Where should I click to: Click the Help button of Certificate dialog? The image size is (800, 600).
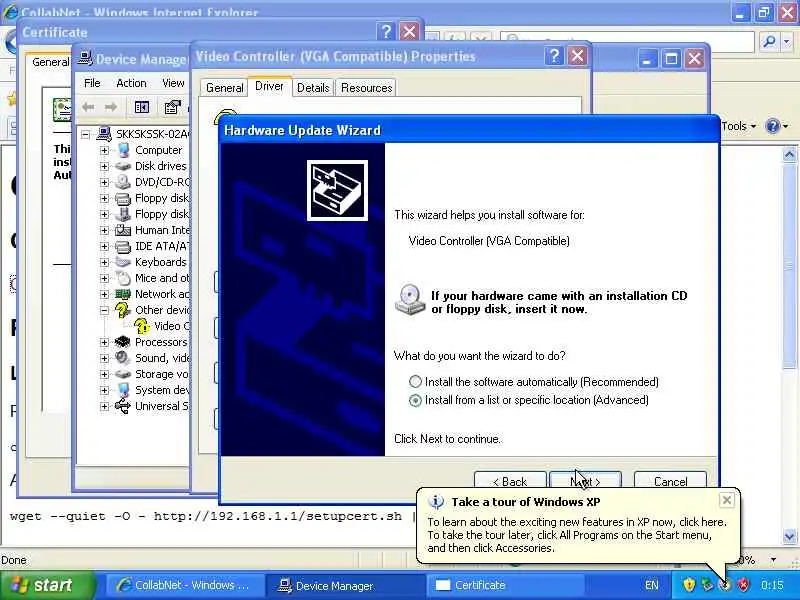[386, 32]
